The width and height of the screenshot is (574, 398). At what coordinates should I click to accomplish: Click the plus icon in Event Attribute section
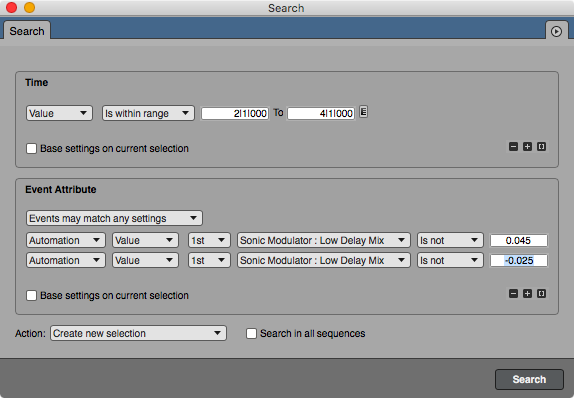tap(527, 294)
